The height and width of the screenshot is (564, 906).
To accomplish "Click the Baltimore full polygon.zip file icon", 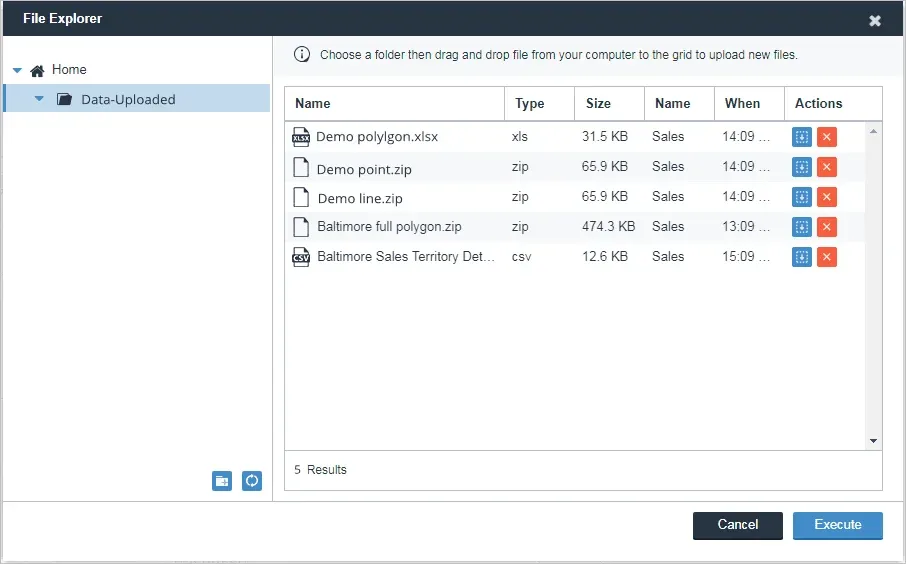I will coord(301,227).
